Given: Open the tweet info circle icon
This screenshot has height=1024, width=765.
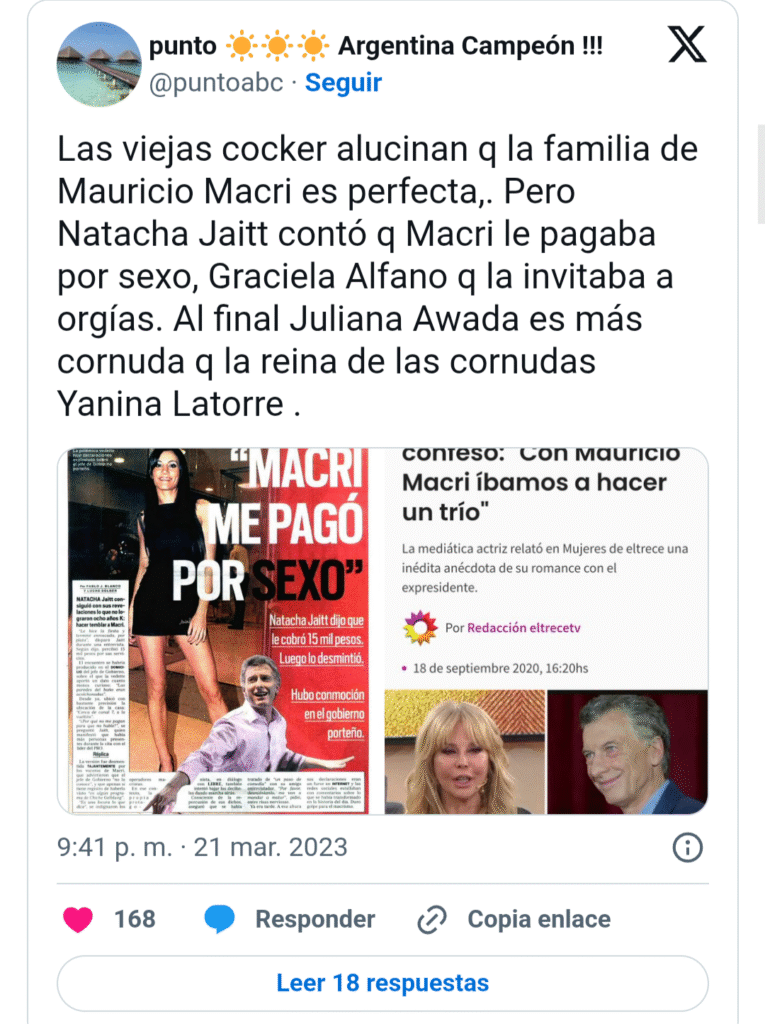Looking at the screenshot, I should (x=687, y=848).
